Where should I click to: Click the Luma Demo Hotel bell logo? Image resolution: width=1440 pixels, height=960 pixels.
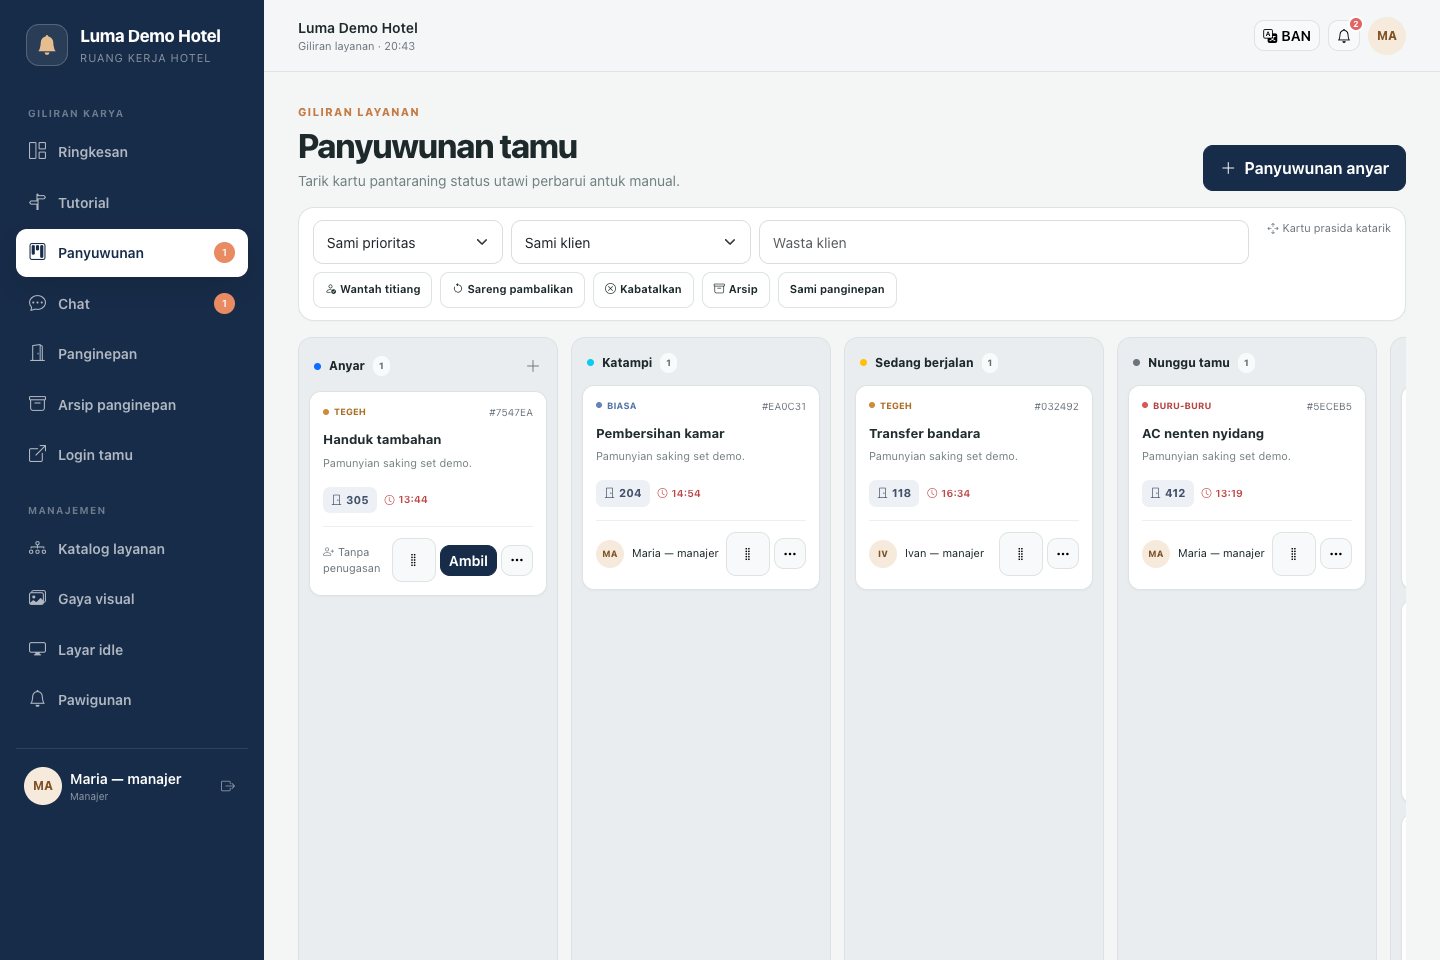tap(47, 45)
